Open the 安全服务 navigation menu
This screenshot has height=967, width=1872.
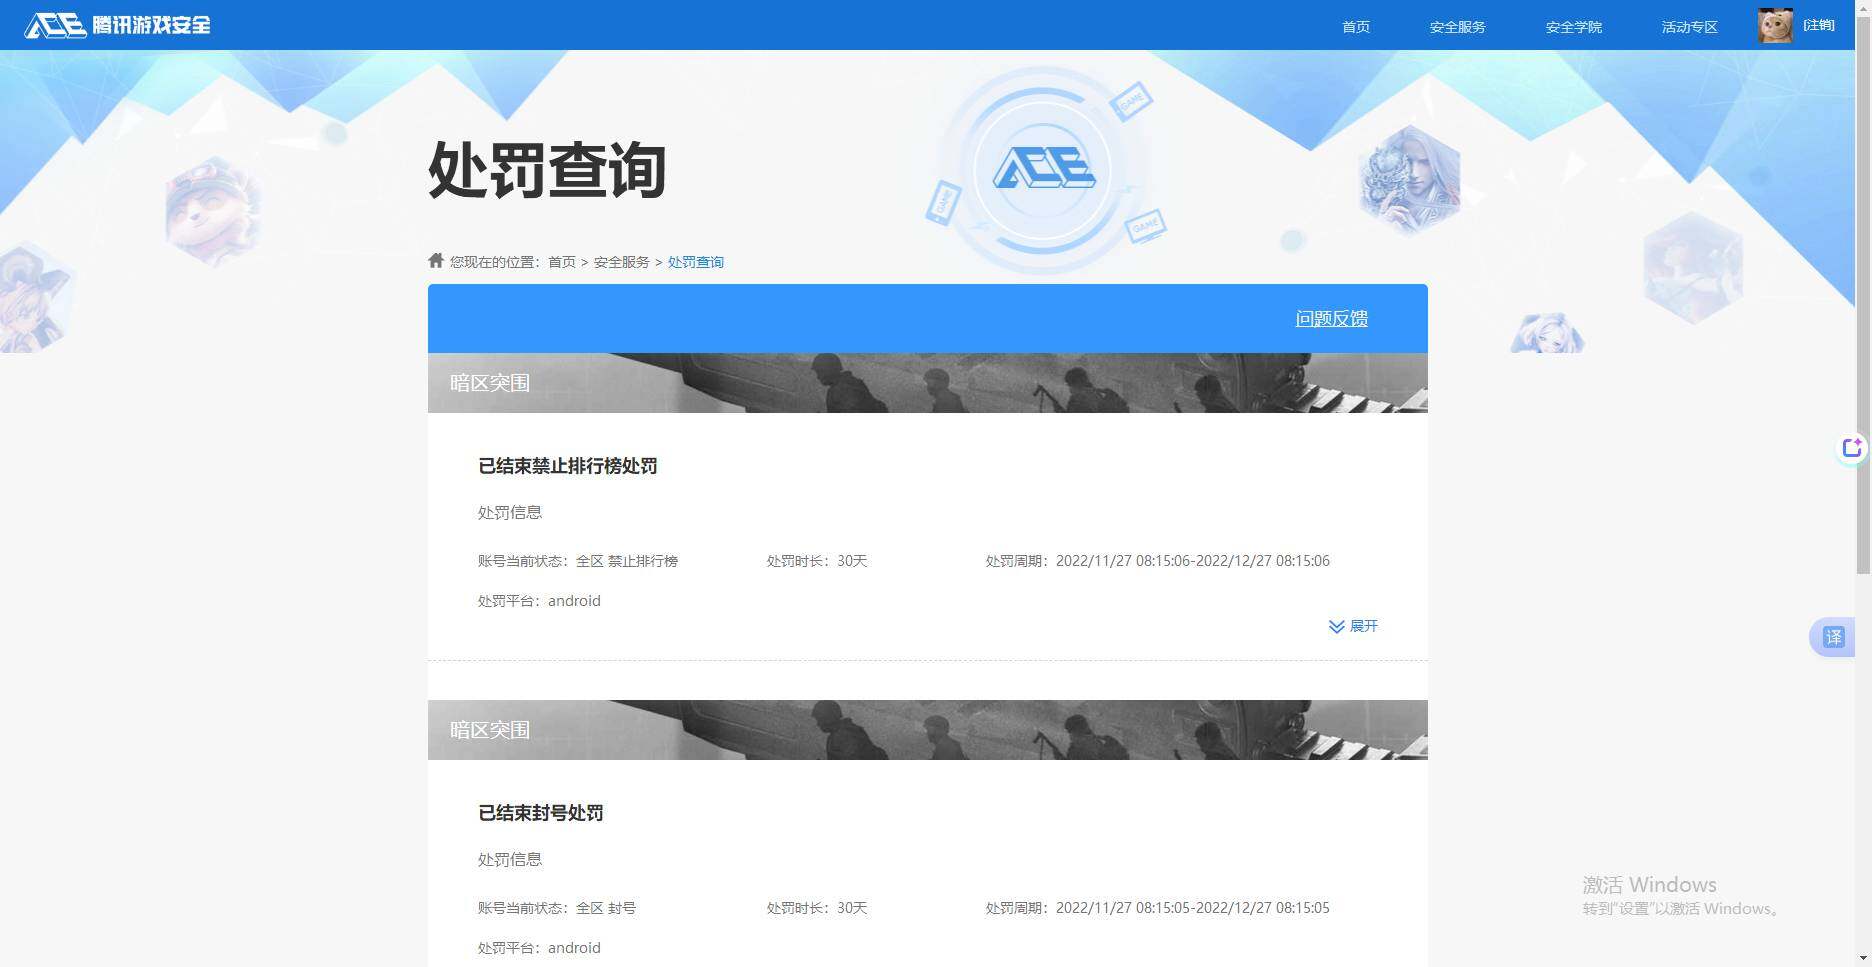(1456, 26)
